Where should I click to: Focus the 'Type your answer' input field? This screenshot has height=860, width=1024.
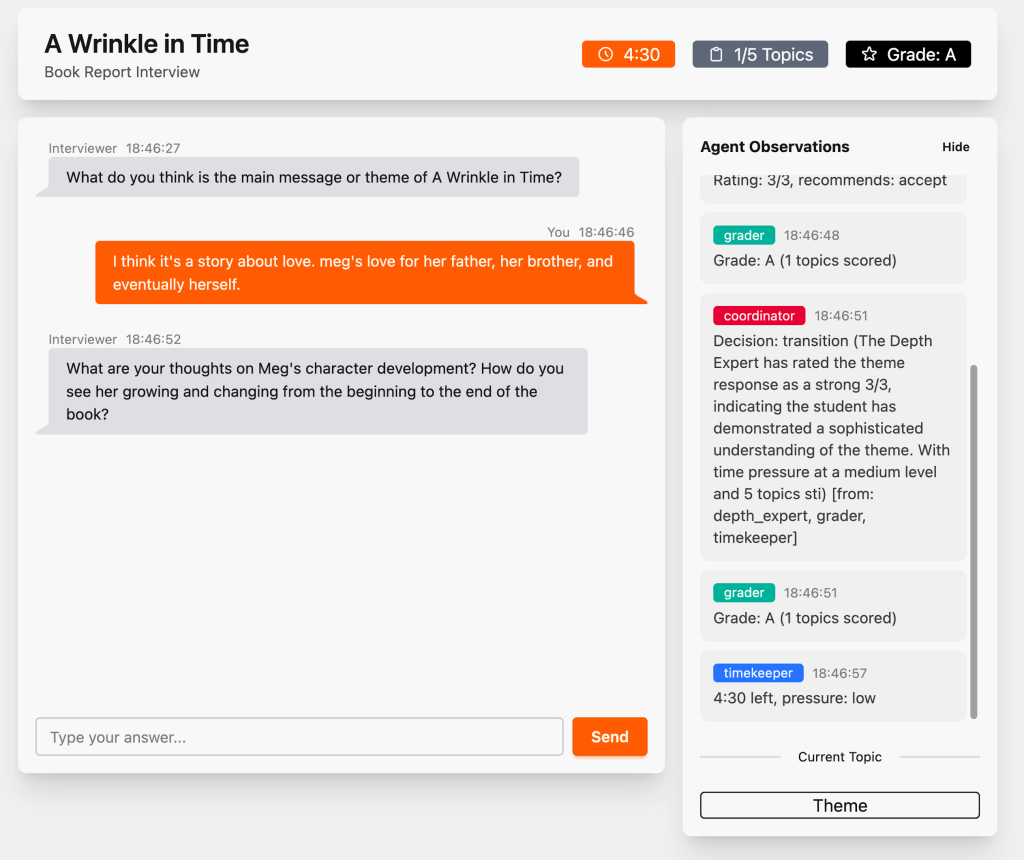click(x=299, y=737)
